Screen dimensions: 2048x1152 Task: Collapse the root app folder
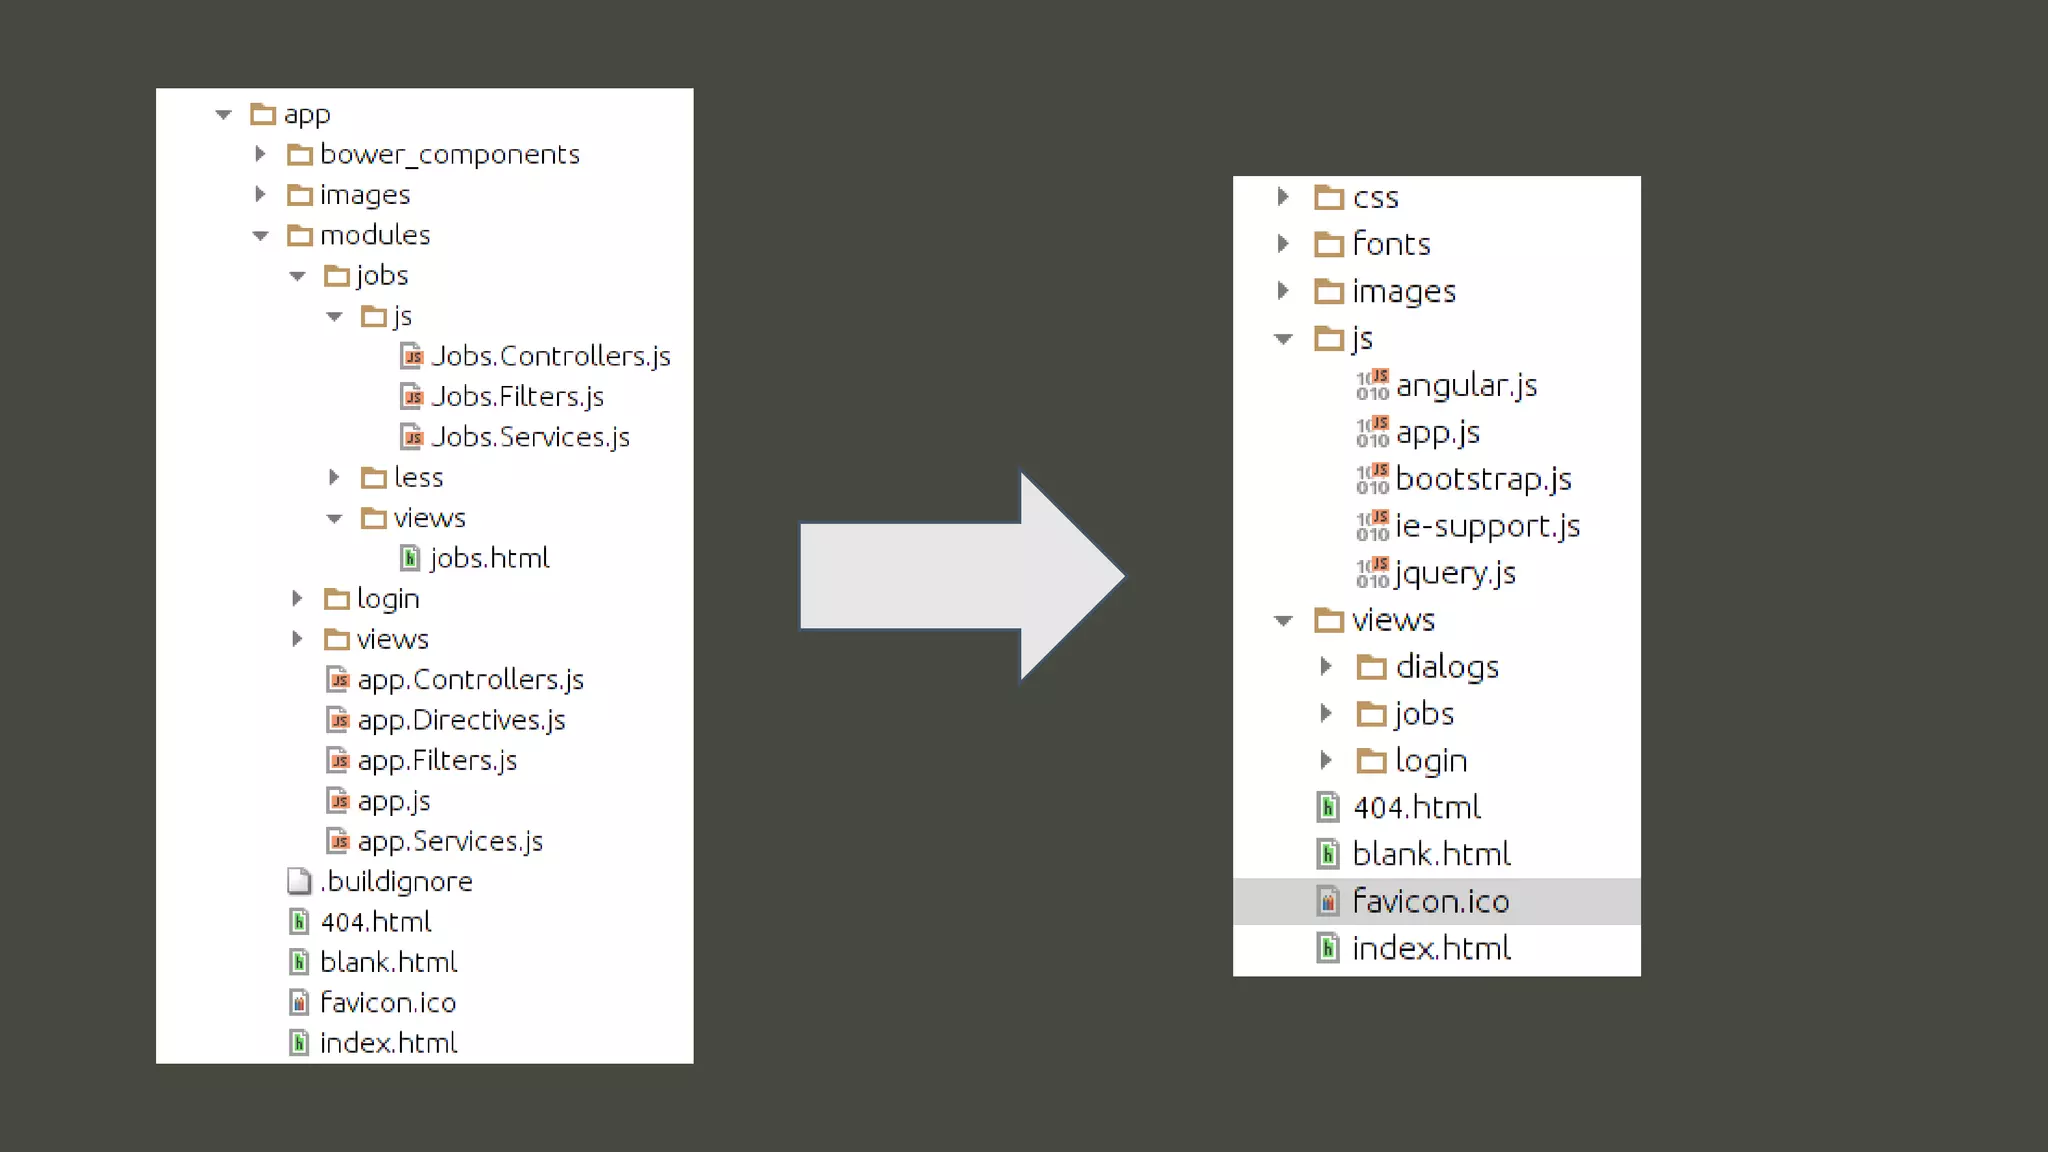coord(224,115)
